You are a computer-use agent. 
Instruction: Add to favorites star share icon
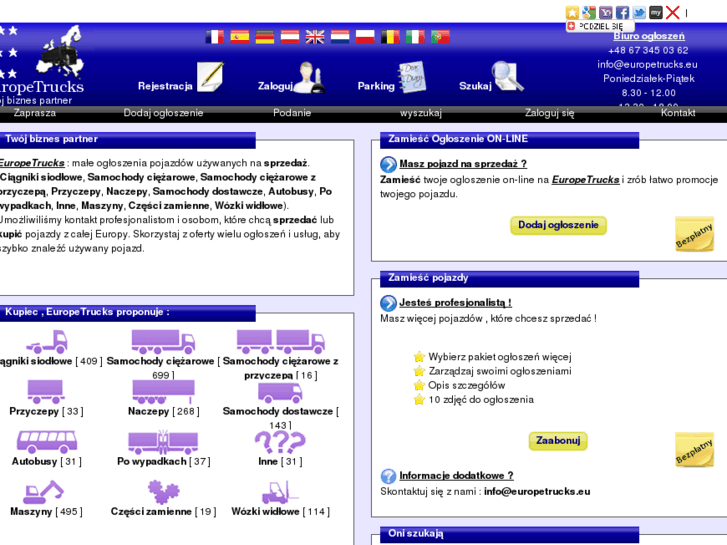[x=572, y=13]
